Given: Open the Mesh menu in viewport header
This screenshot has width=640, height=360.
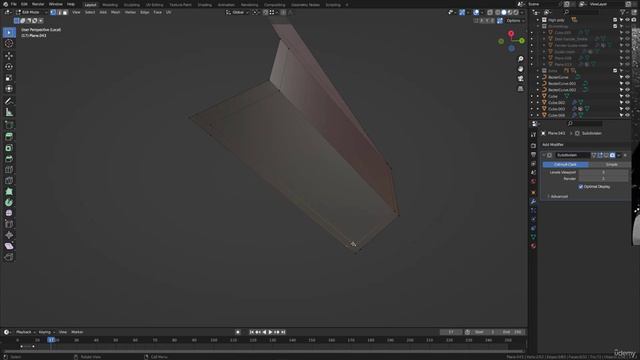Looking at the screenshot, I should point(116,12).
